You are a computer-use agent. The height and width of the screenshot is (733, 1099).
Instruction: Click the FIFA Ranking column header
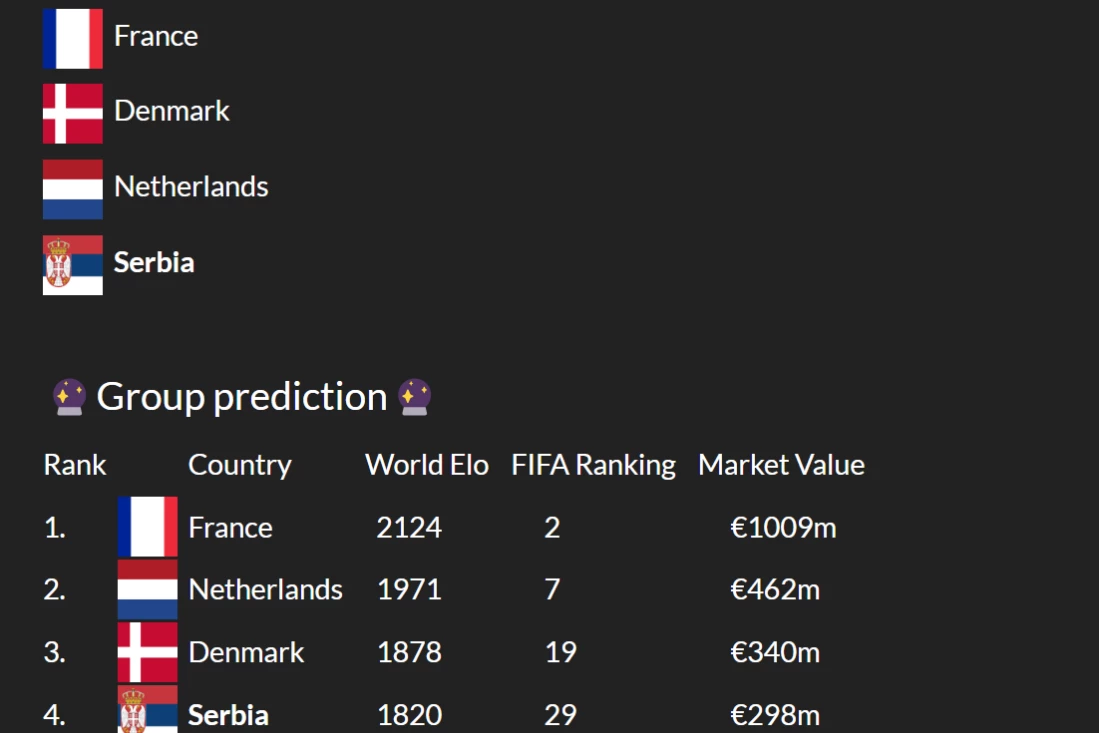coord(593,465)
